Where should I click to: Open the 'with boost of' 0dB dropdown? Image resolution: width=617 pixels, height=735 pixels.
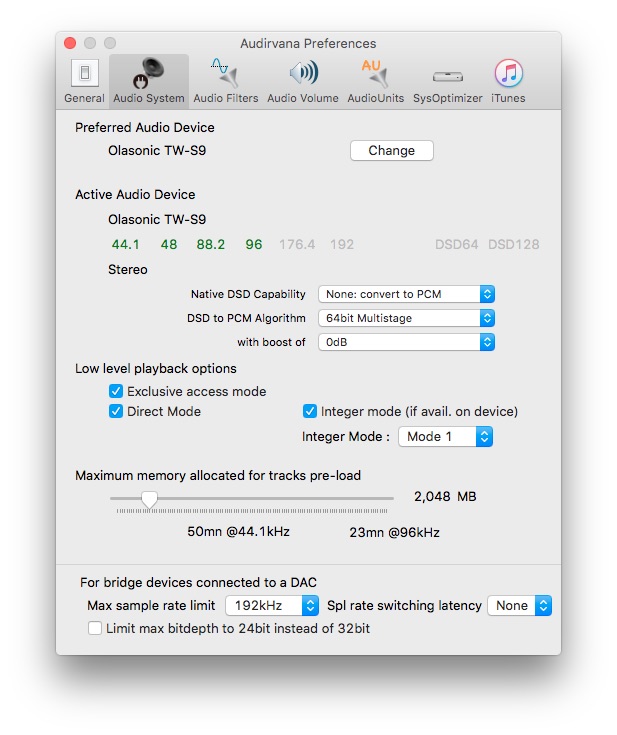click(406, 342)
